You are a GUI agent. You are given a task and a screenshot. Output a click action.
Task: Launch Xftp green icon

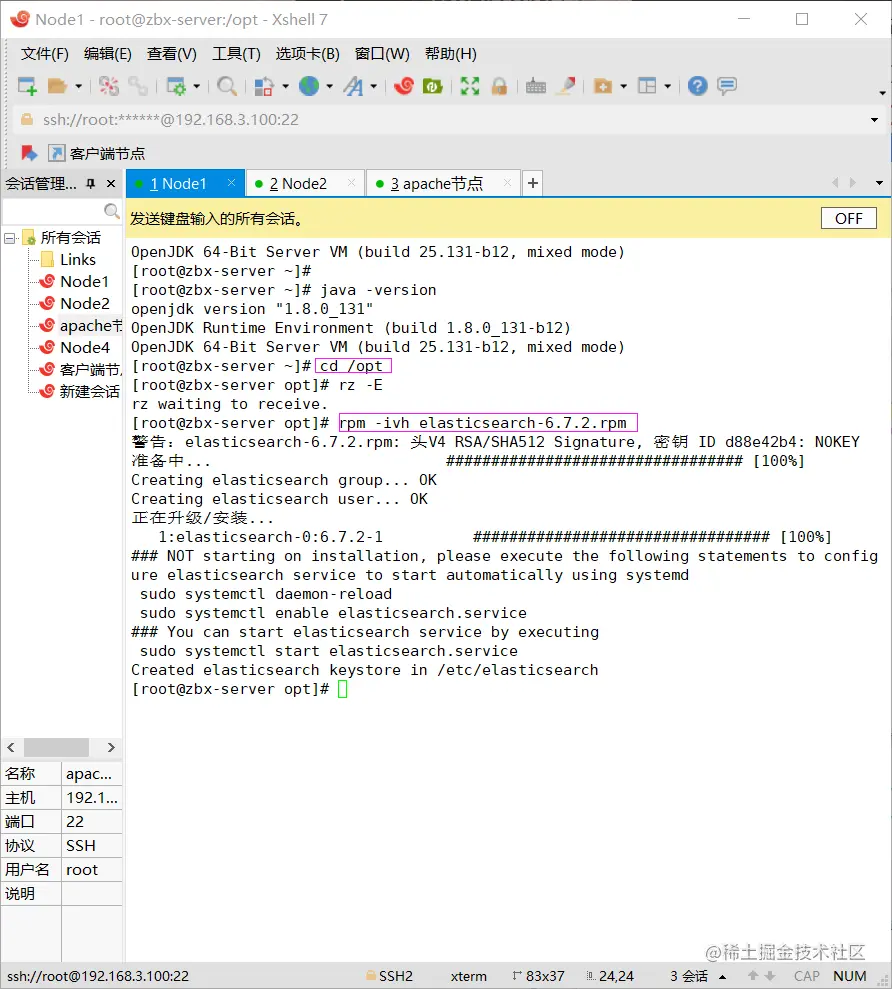click(x=433, y=86)
